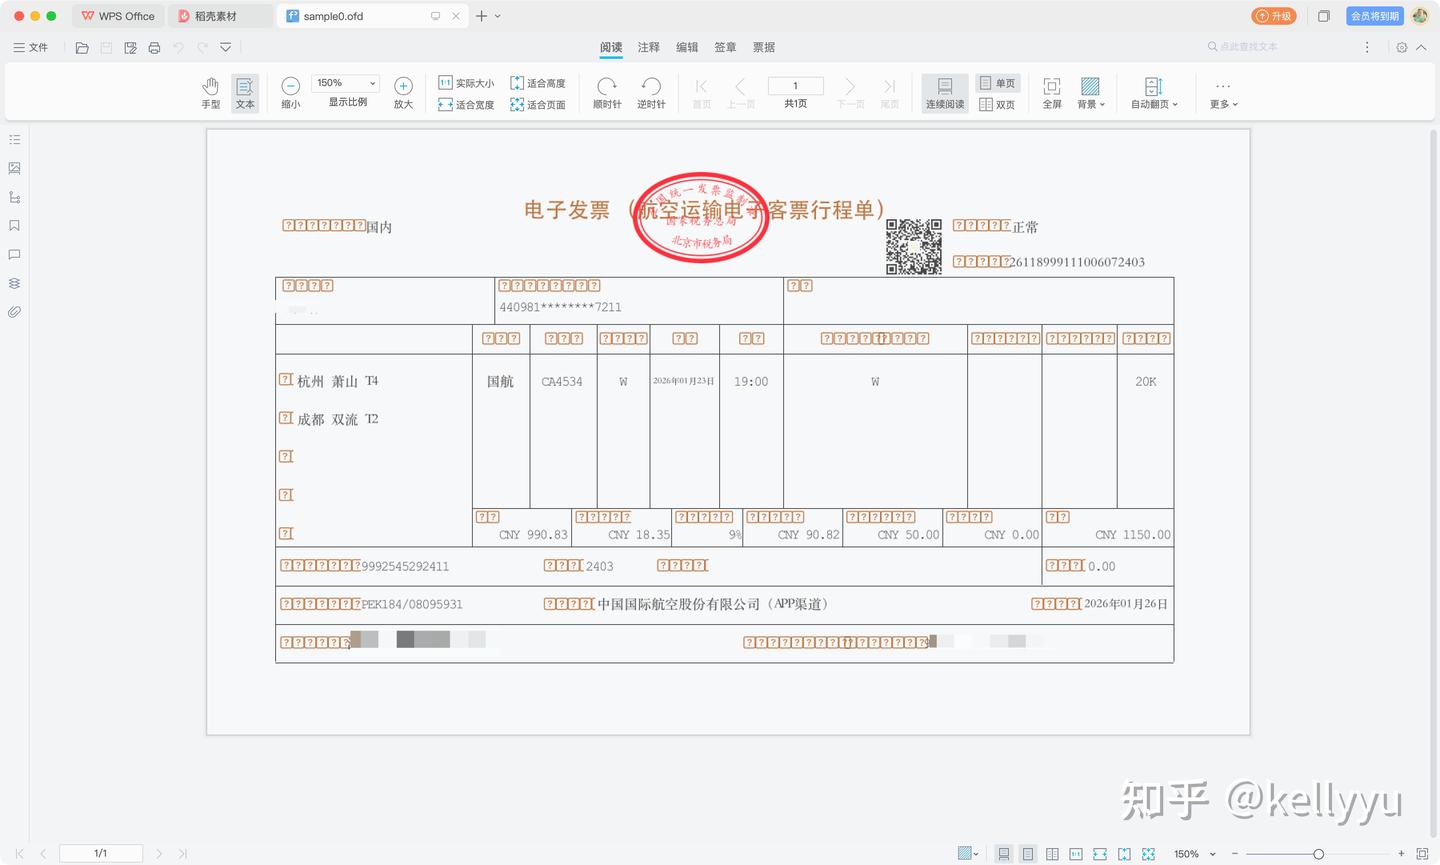
Task: Click the print icon in quick toolbar
Action: (154, 47)
